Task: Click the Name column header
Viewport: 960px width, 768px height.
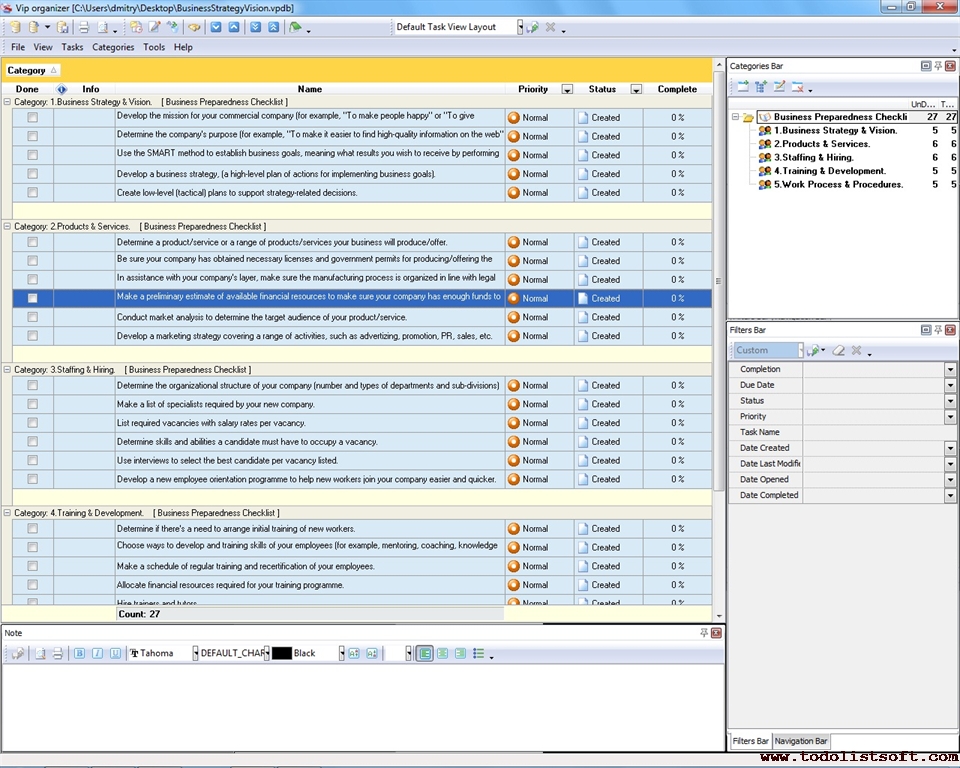Action: (310, 89)
